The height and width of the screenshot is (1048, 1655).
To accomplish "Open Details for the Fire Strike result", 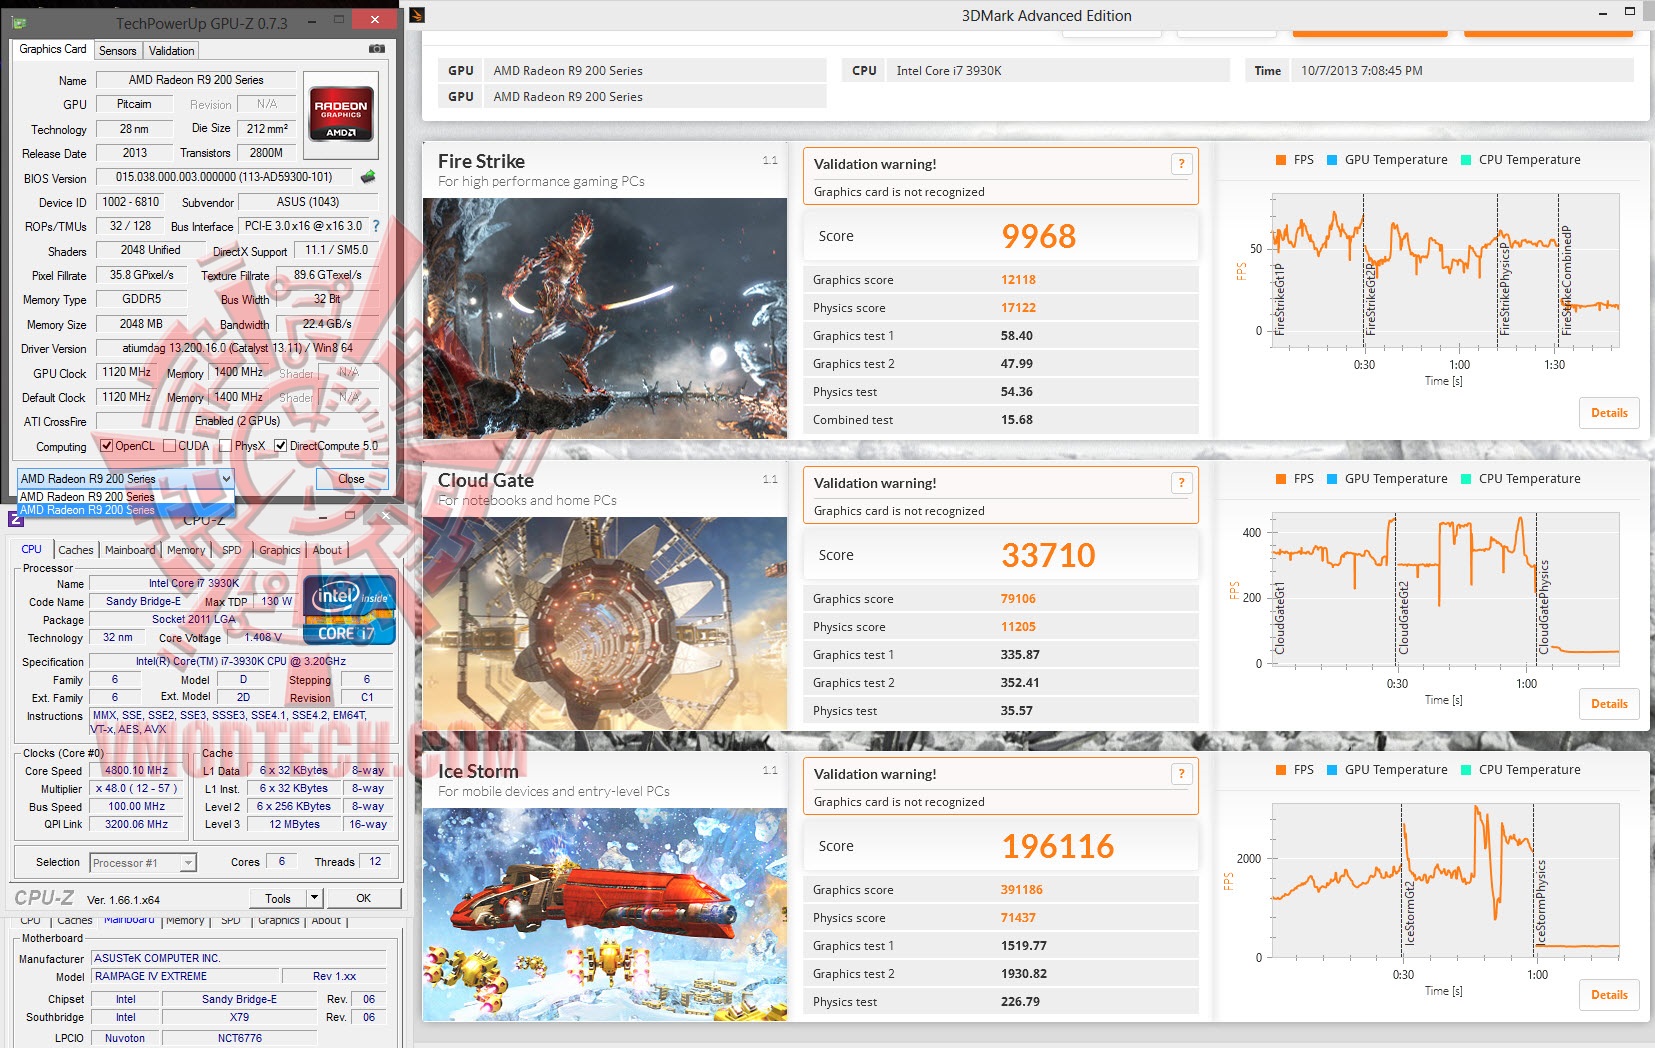I will (x=1609, y=412).
